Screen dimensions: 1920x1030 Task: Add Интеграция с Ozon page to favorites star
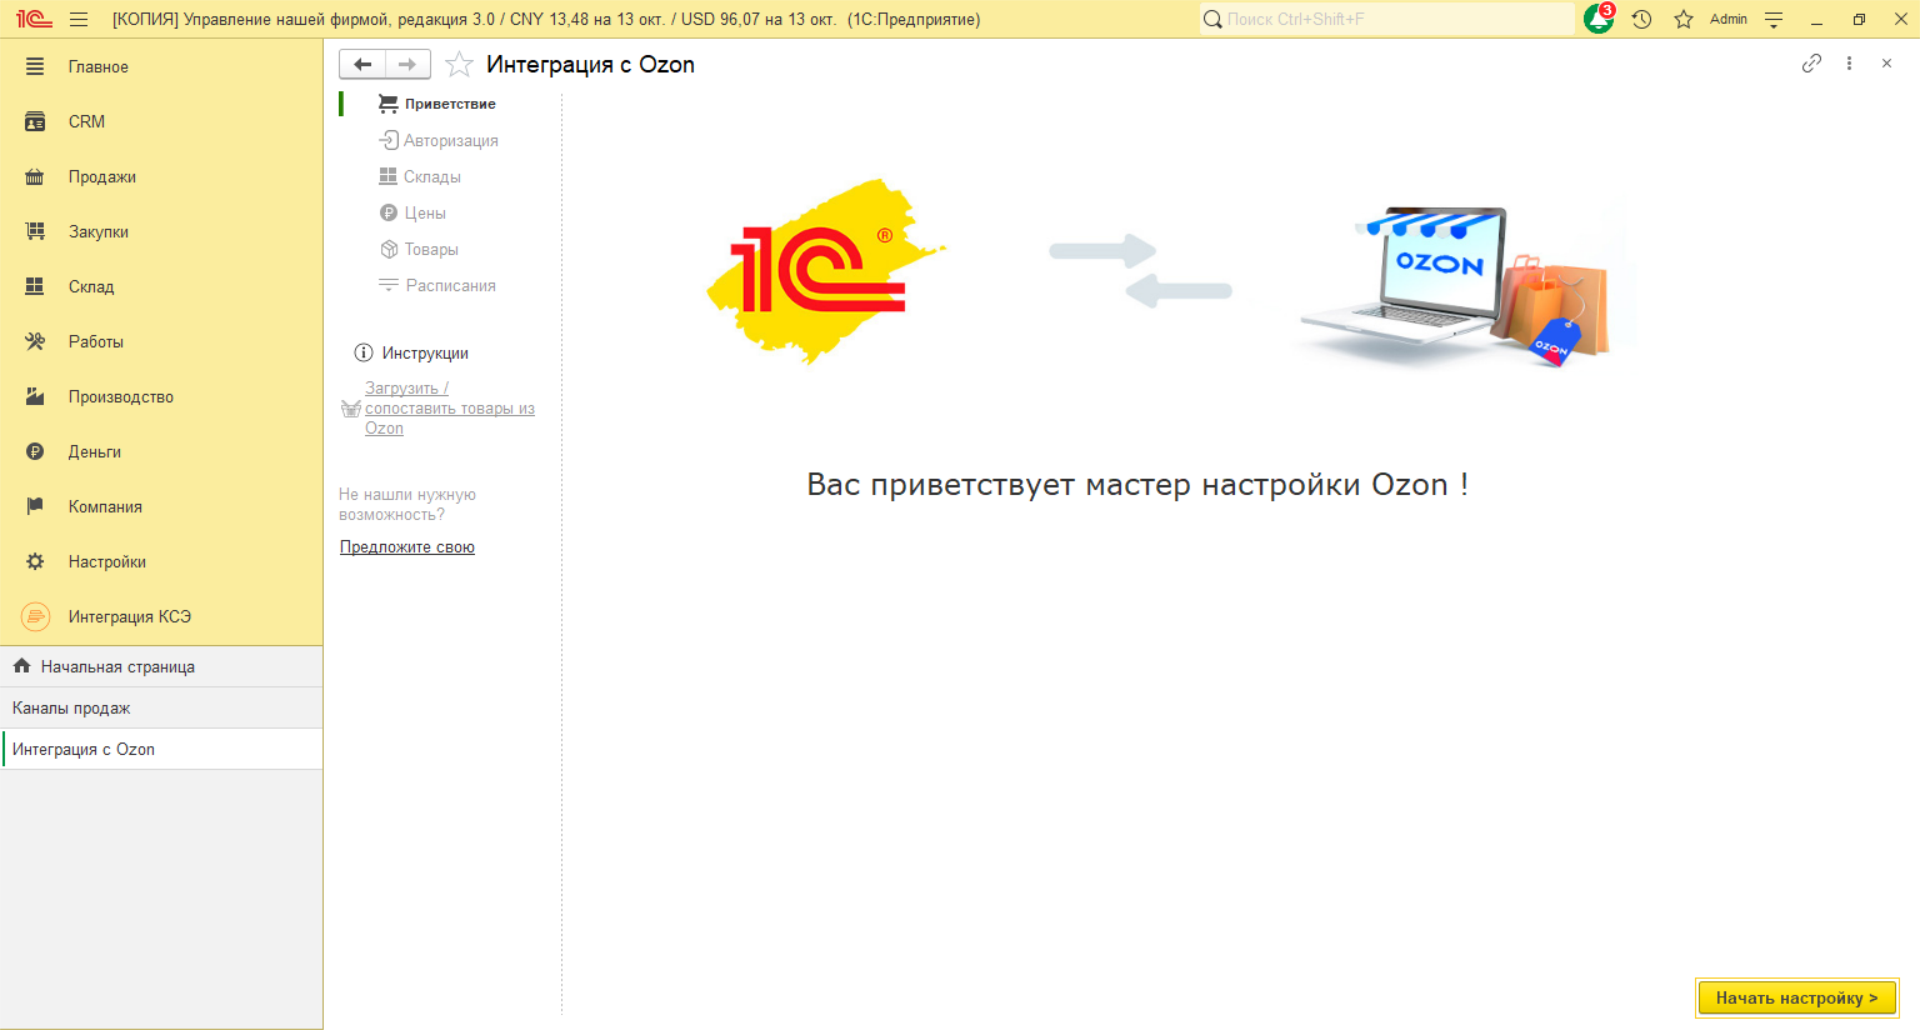[459, 64]
